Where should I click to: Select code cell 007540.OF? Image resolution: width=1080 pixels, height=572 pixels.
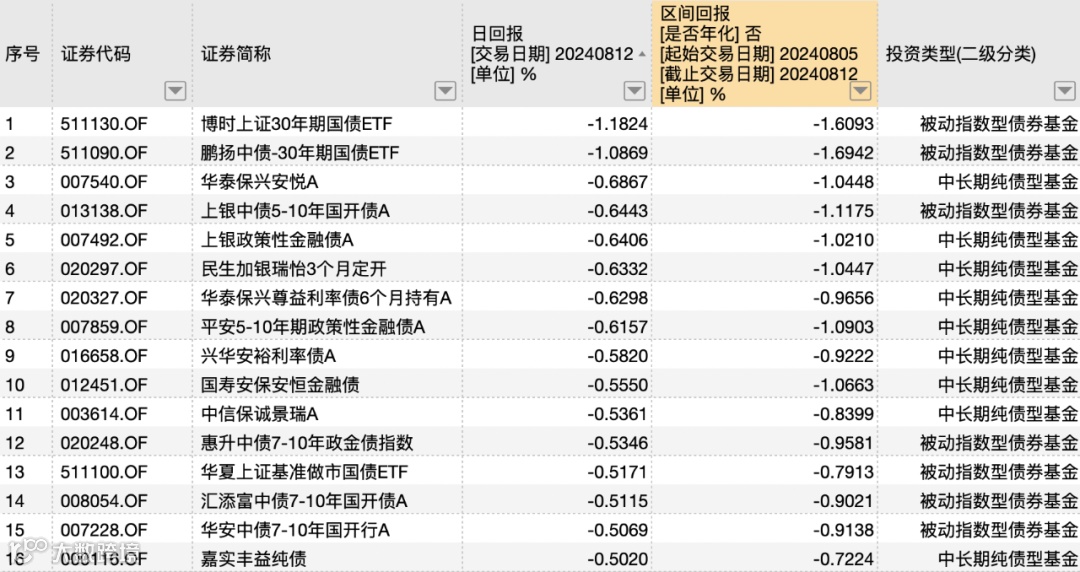[x=104, y=182]
